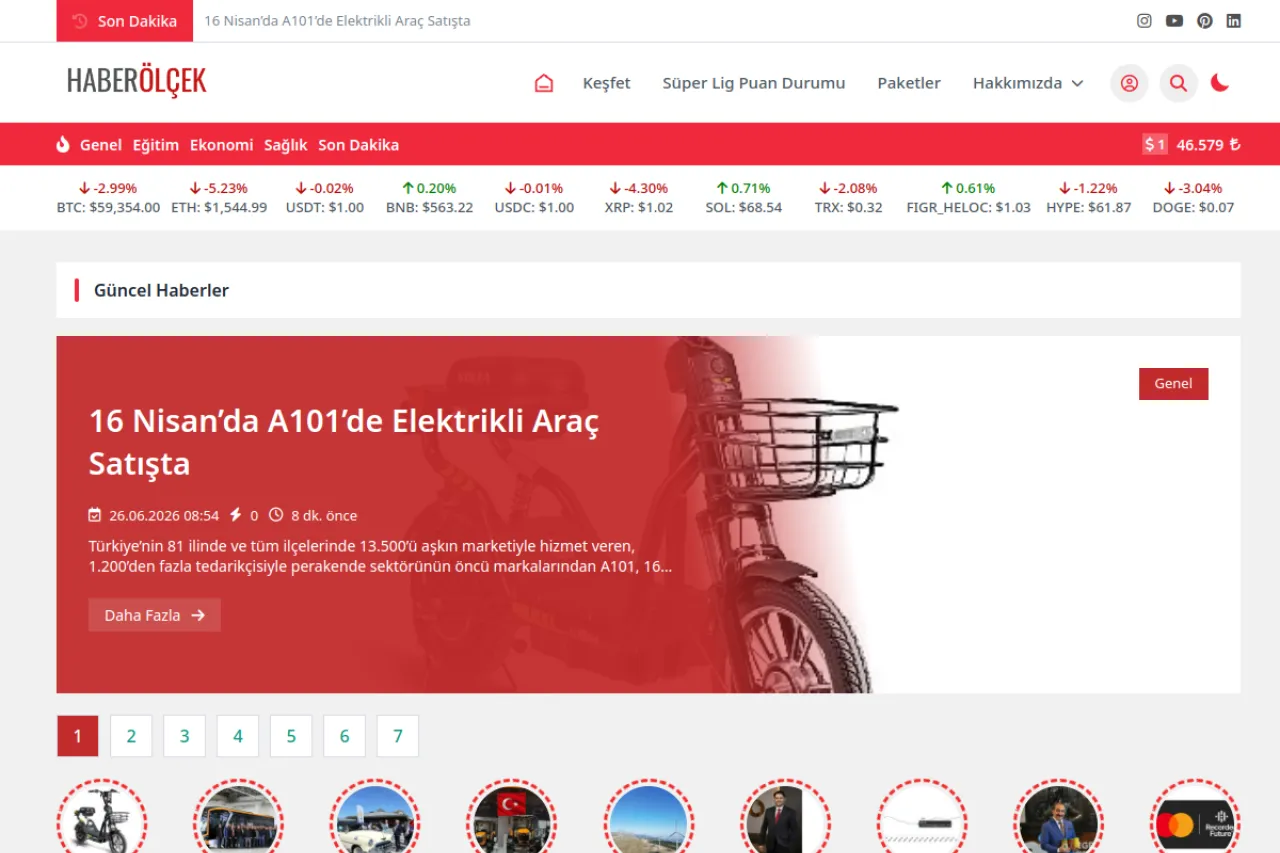This screenshot has width=1280, height=853.
Task: Click the Genel tag on slider
Action: click(x=1173, y=384)
